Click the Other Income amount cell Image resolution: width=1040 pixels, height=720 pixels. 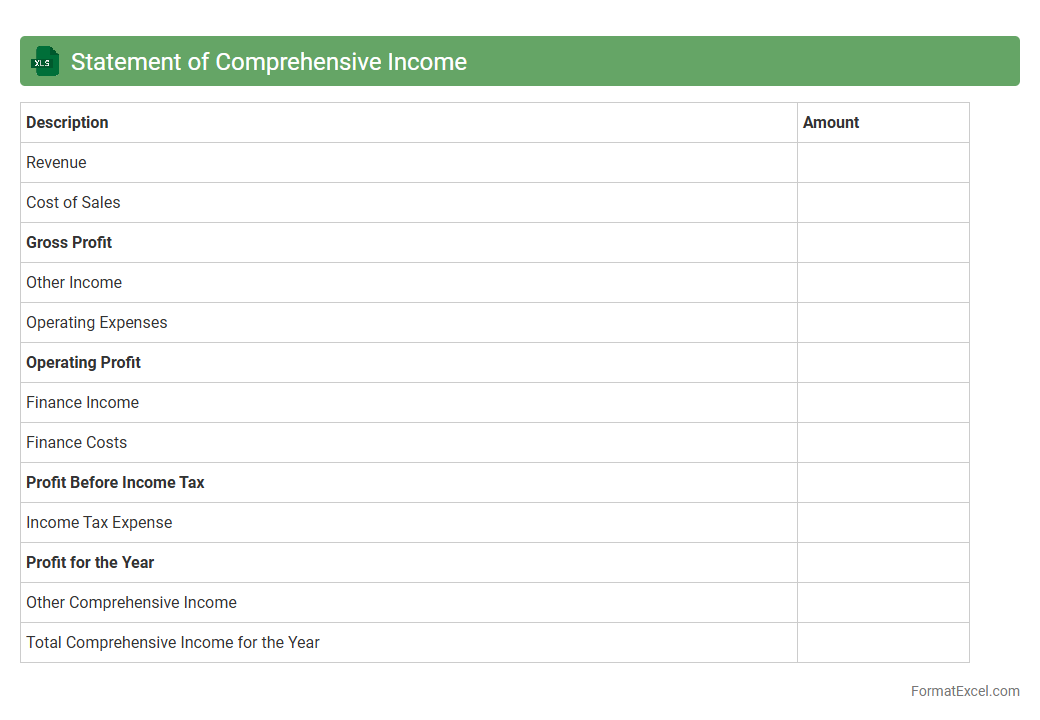click(x=882, y=282)
